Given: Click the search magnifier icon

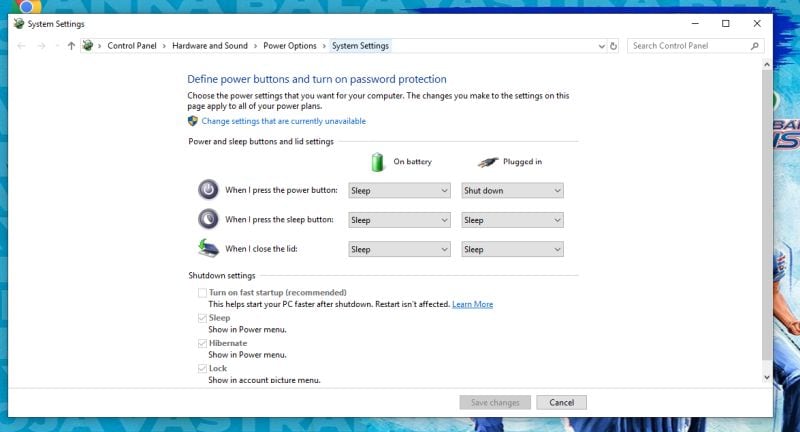Looking at the screenshot, I should (x=754, y=46).
